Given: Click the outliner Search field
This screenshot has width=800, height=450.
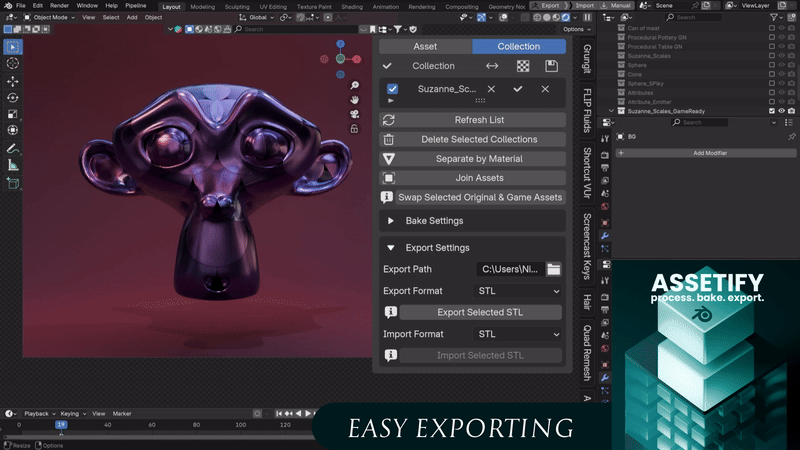Looking at the screenshot, I should 694,17.
